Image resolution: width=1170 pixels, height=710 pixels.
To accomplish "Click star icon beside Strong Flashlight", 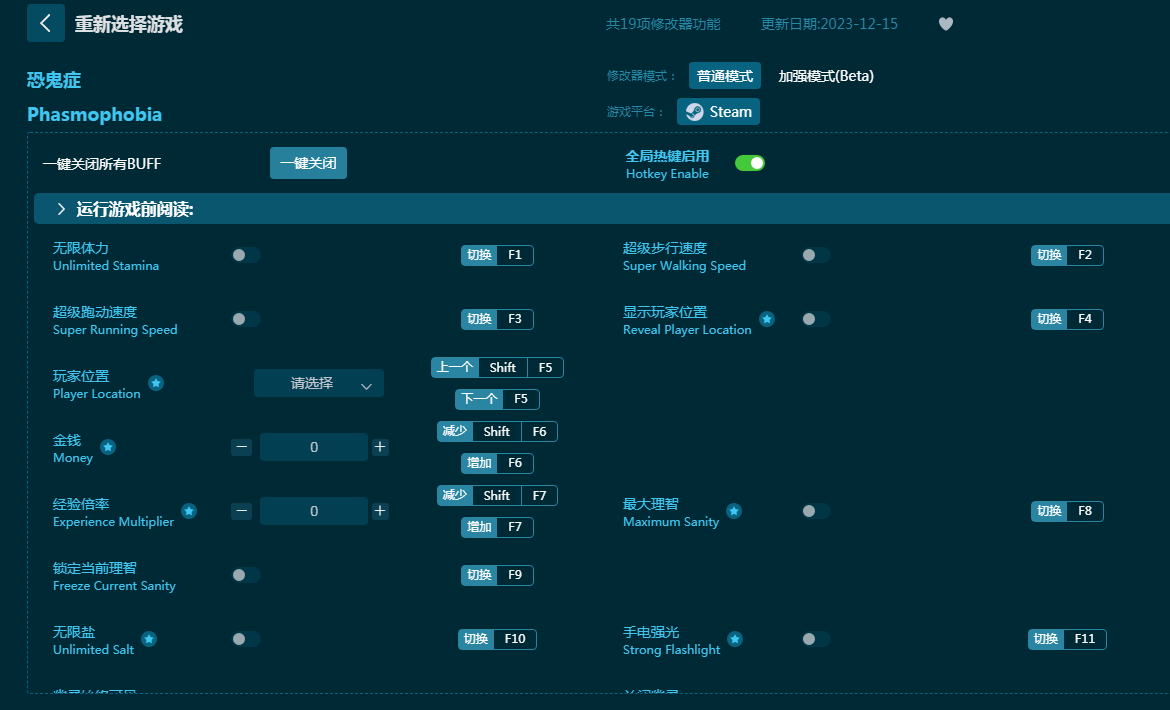I will [735, 639].
